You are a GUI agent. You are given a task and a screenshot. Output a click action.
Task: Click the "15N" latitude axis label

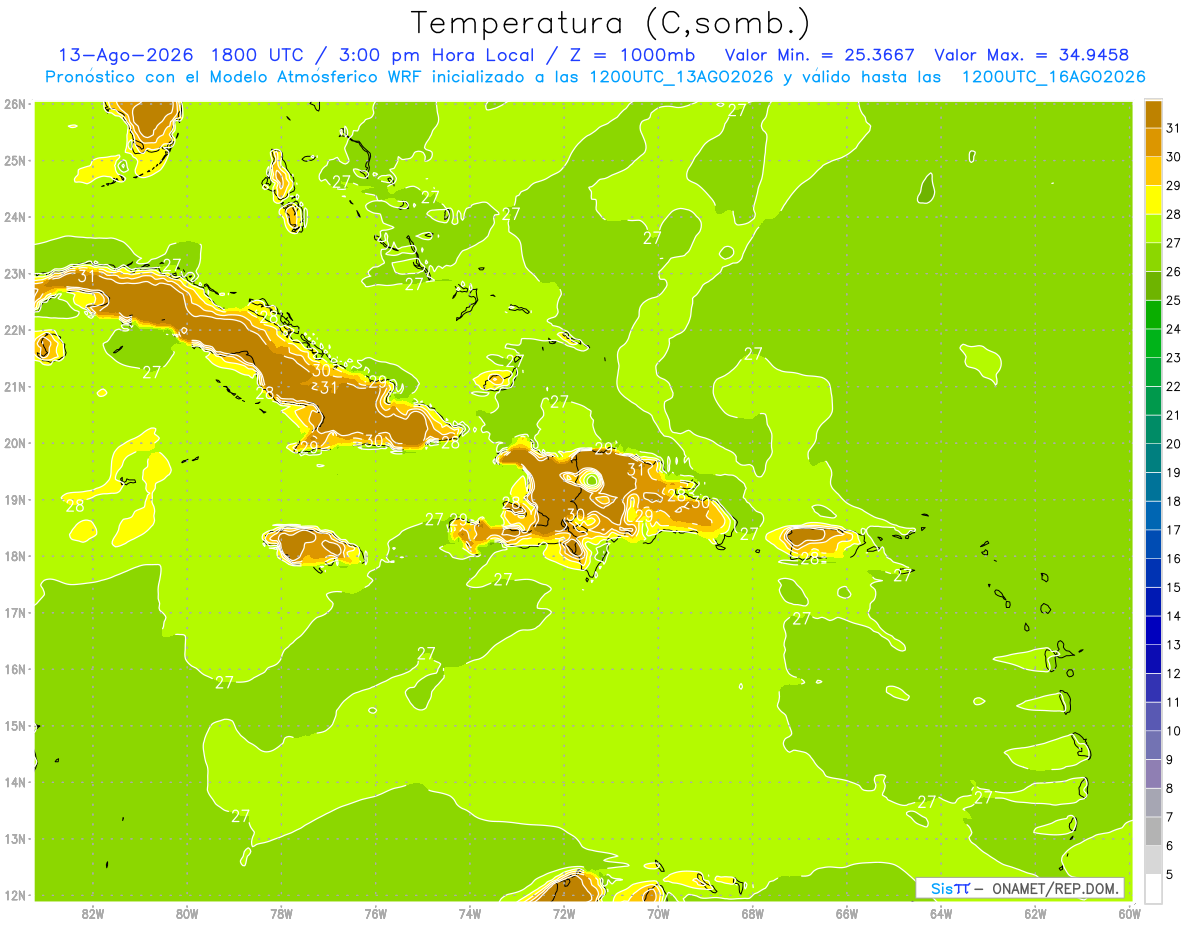tap(15, 726)
